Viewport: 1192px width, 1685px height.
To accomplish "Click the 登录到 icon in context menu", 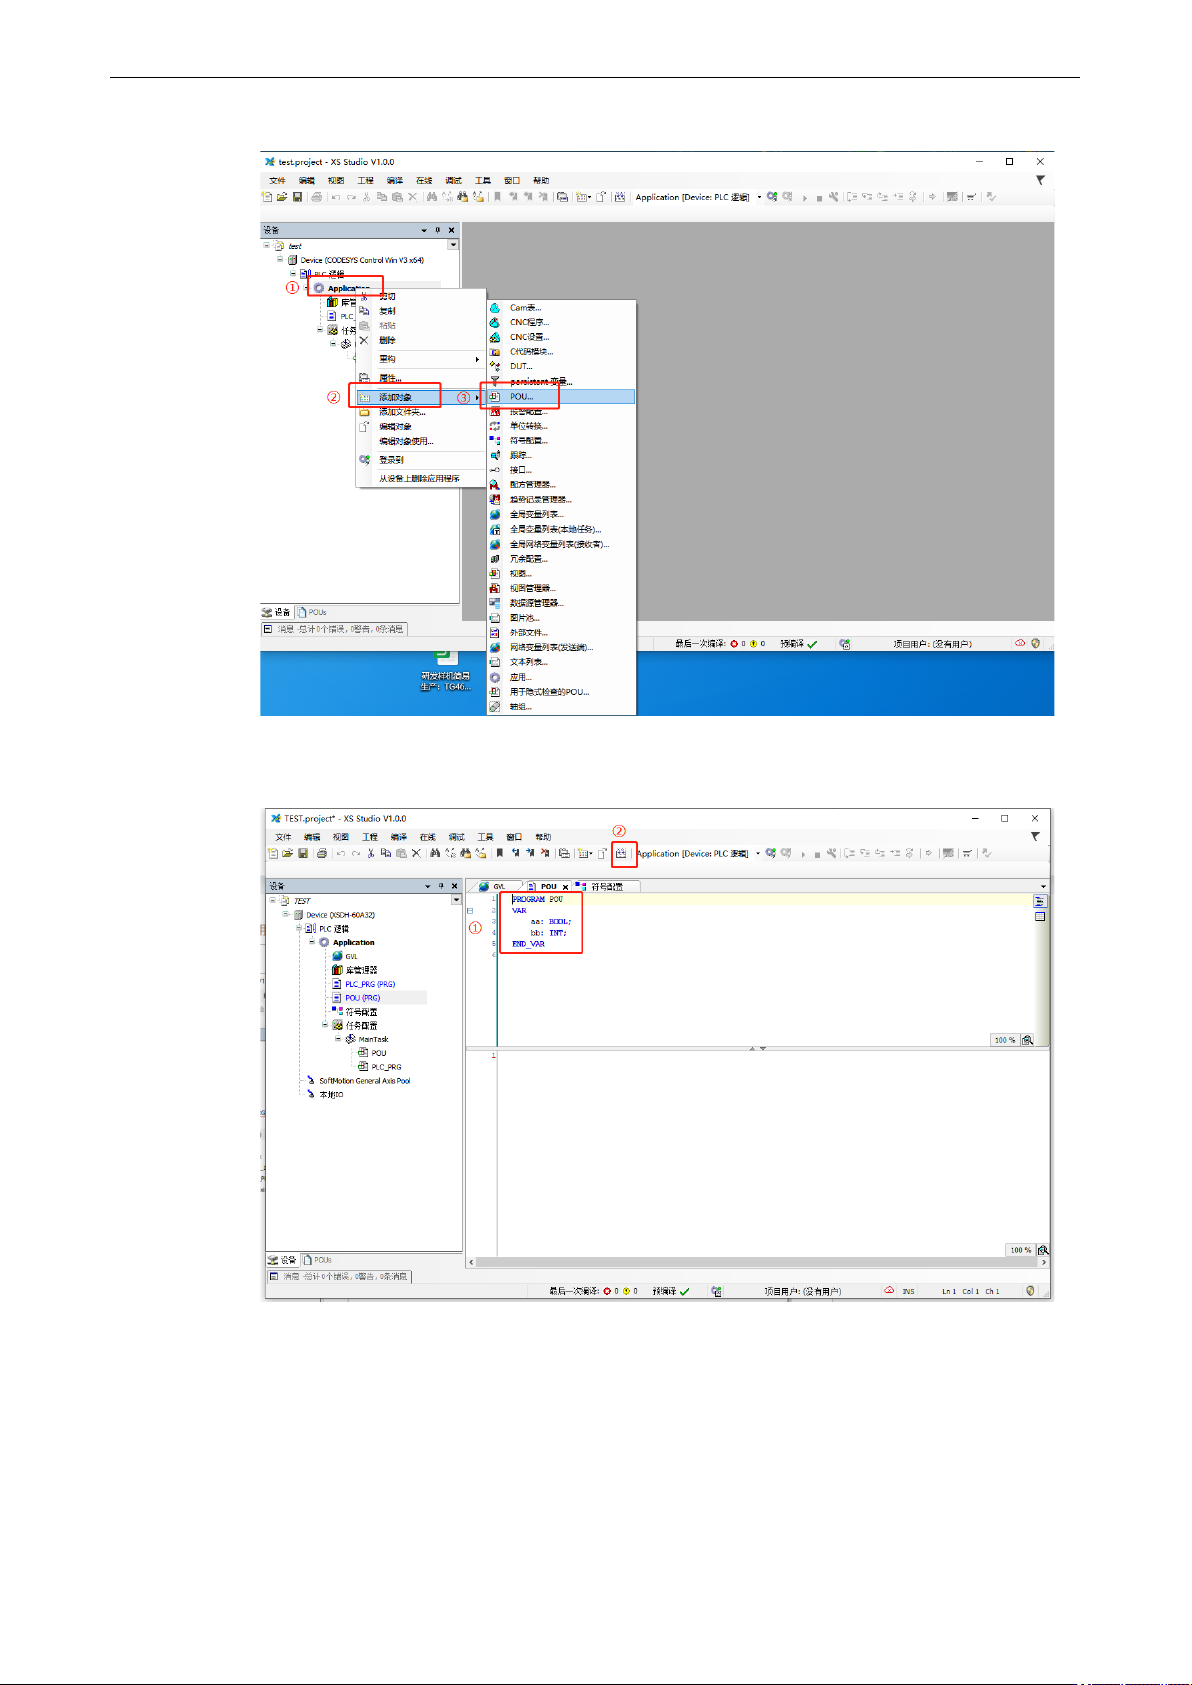I will pos(365,460).
